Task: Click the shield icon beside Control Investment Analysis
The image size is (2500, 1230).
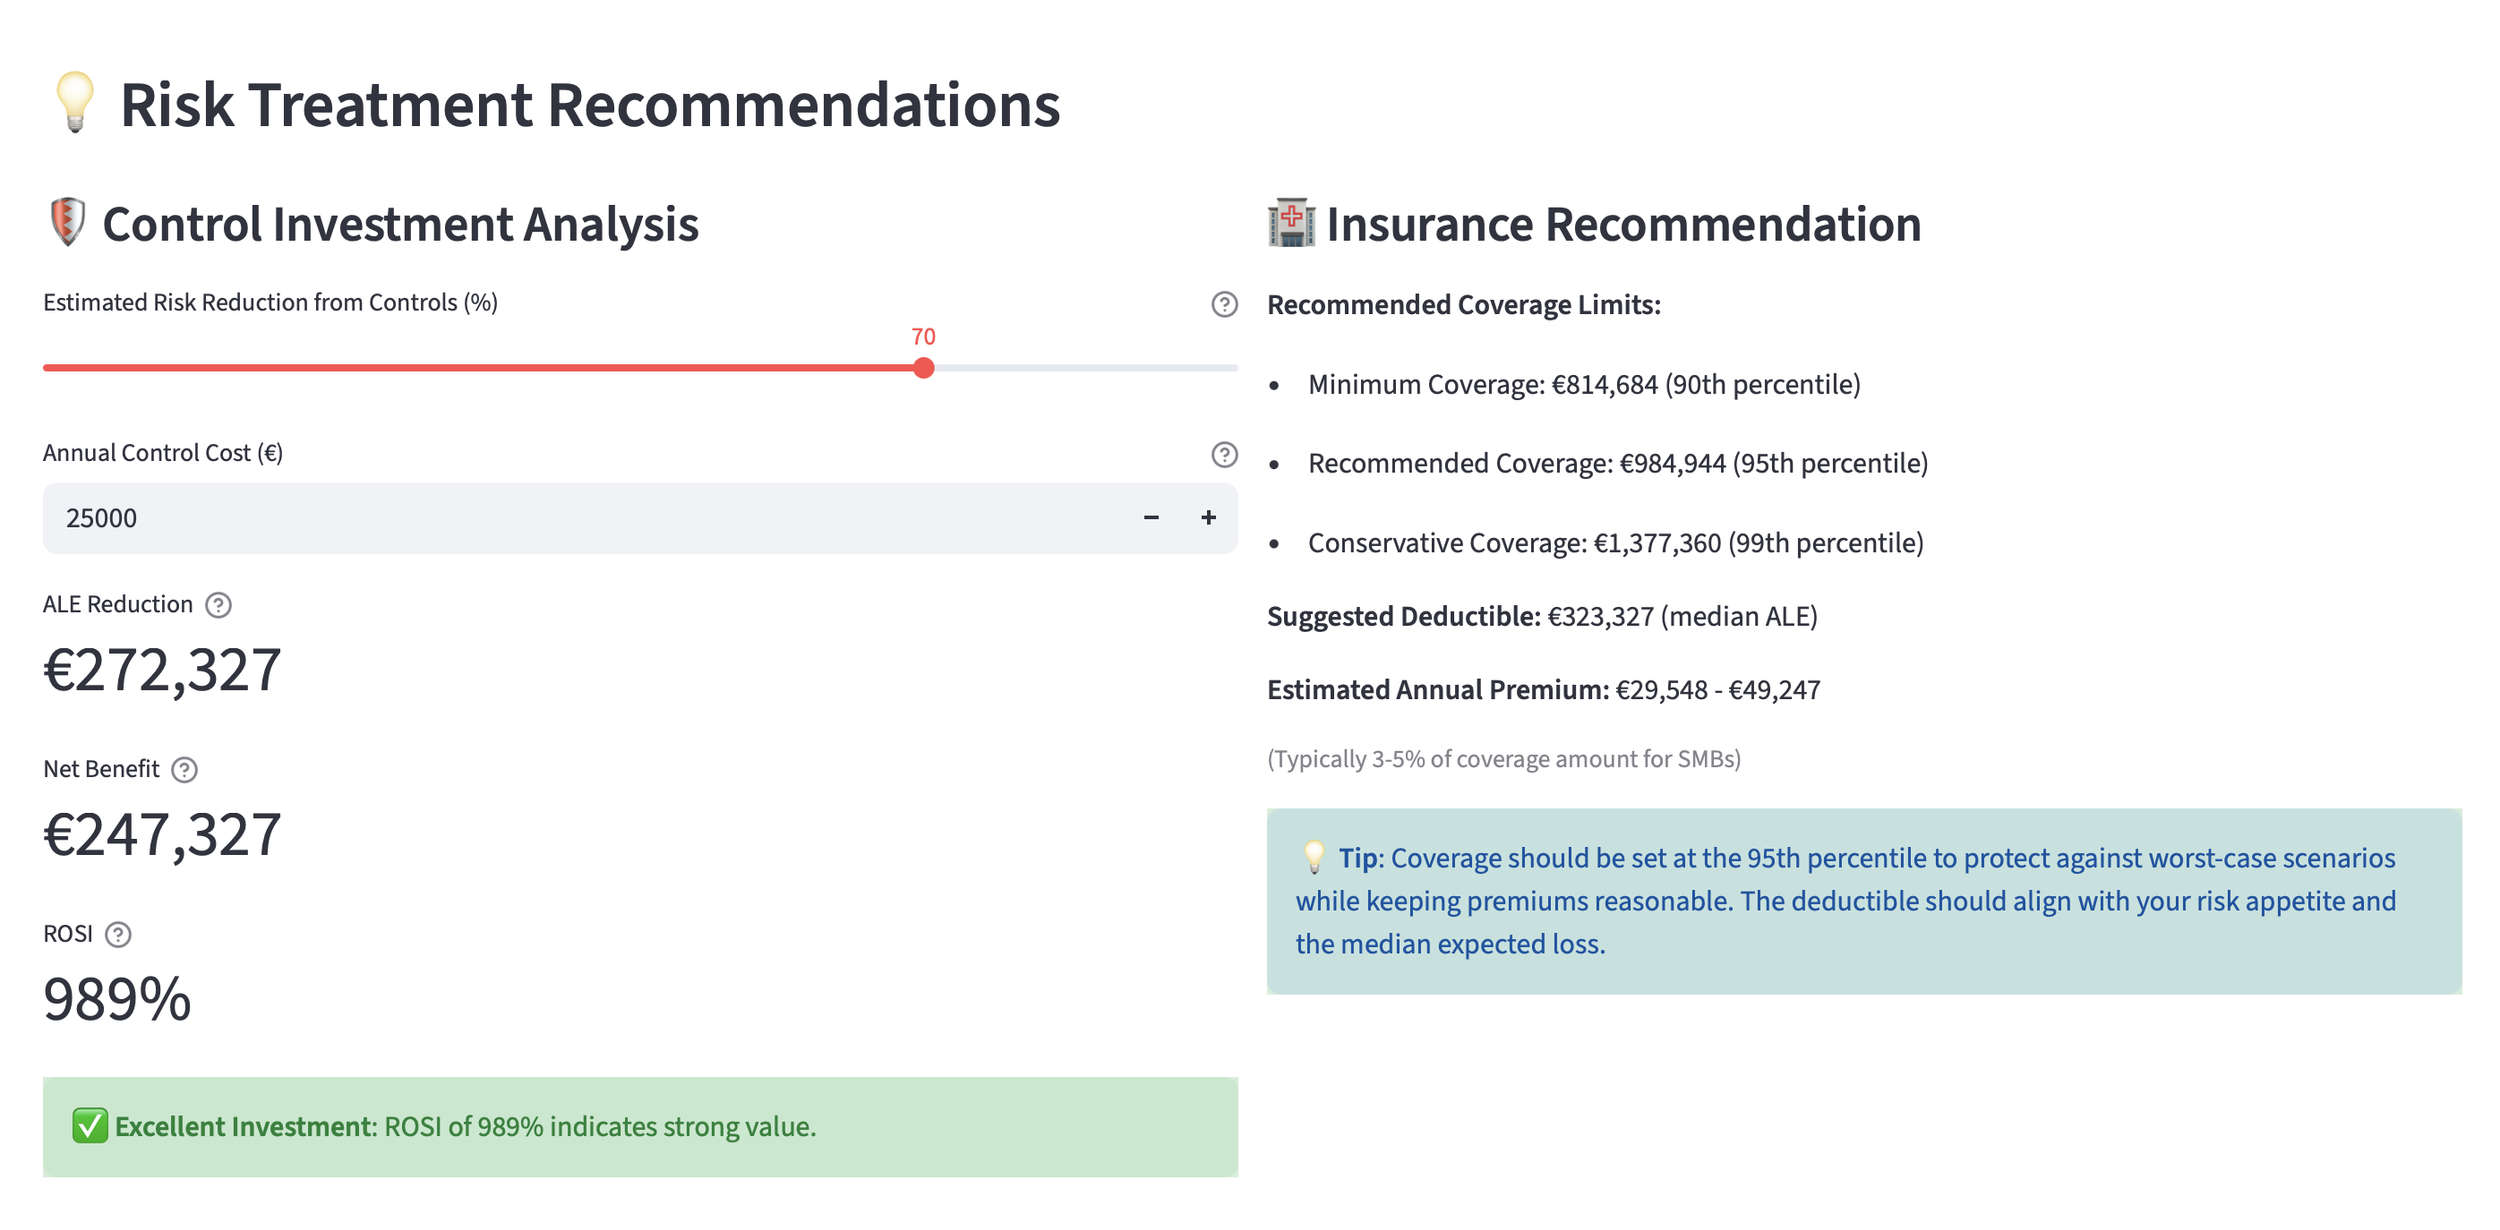Action: click(x=67, y=222)
